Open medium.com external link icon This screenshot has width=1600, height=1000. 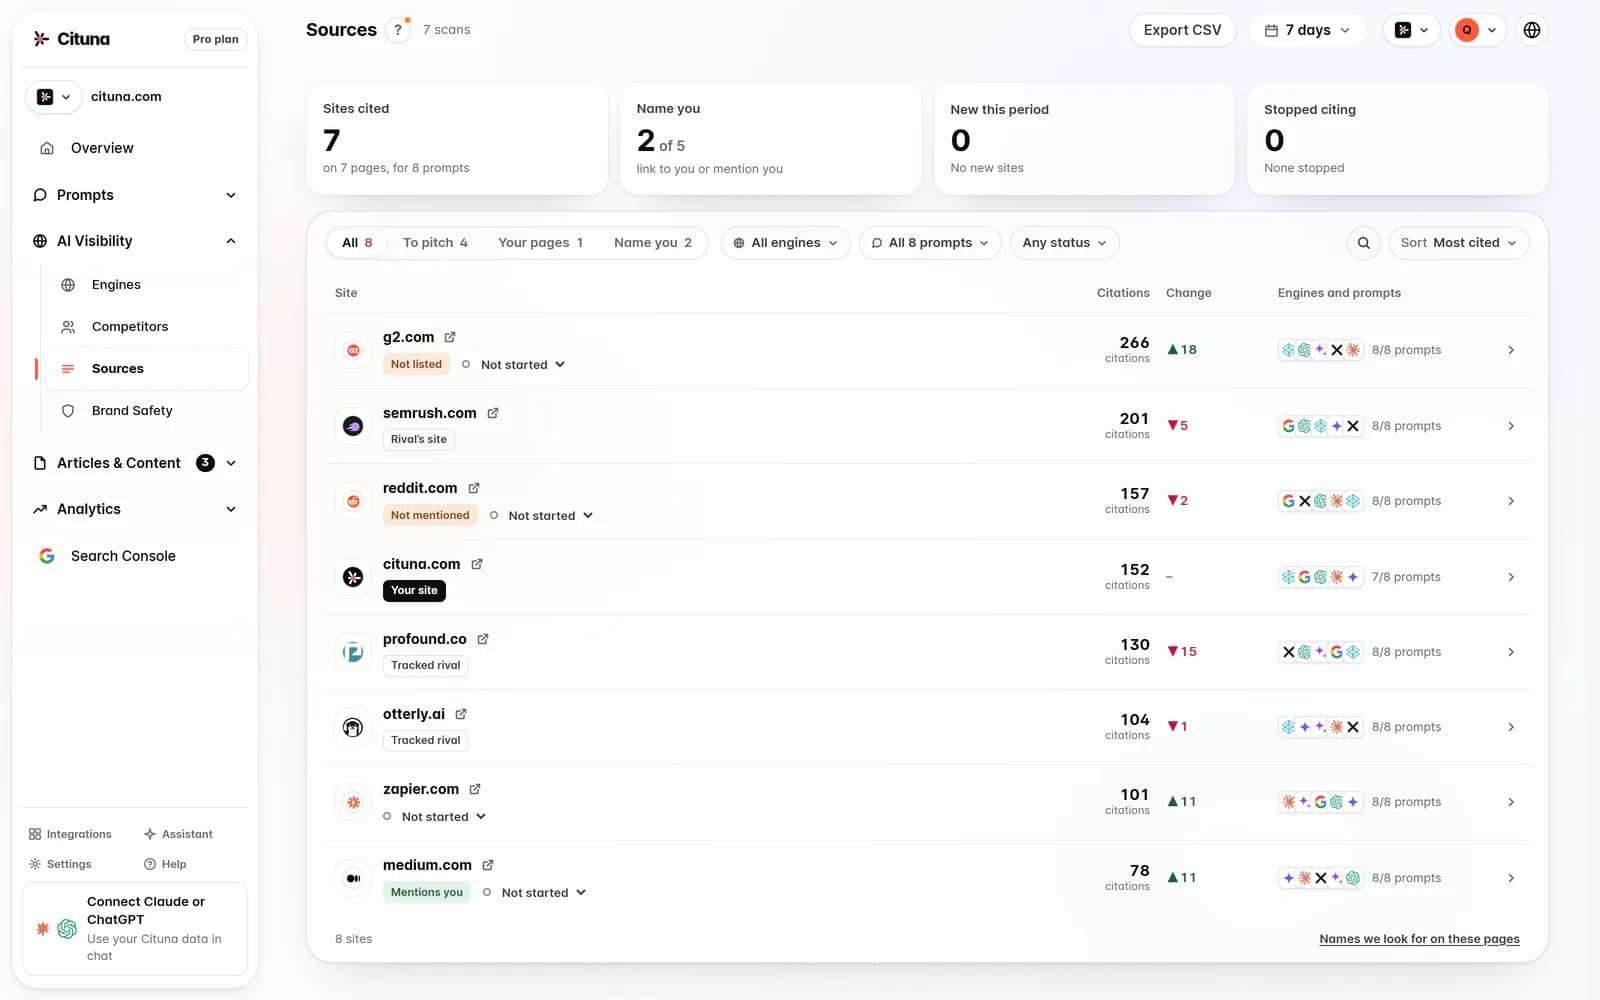[x=488, y=865]
